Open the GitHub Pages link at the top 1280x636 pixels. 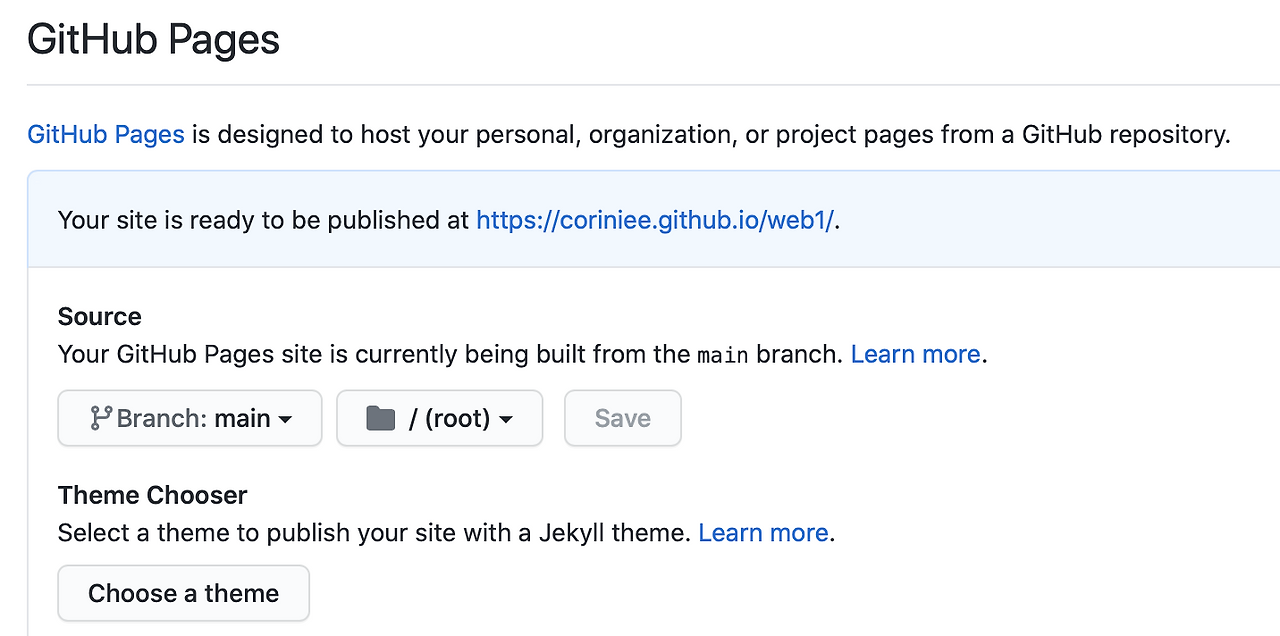(105, 134)
